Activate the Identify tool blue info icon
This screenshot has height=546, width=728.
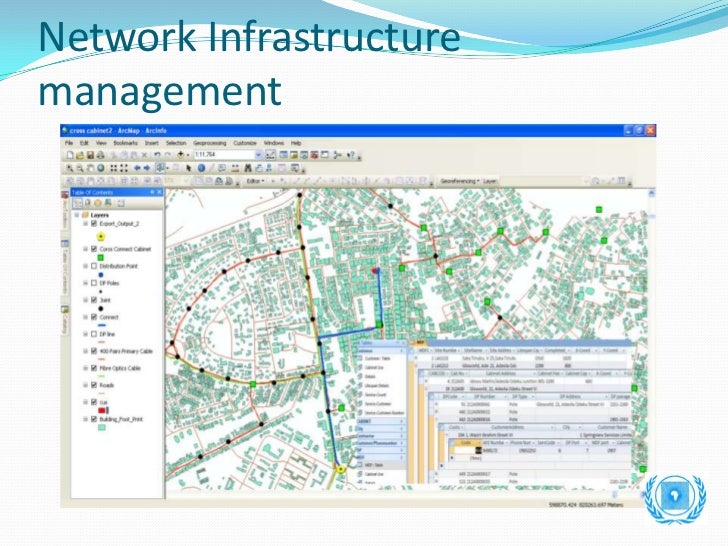pos(201,168)
